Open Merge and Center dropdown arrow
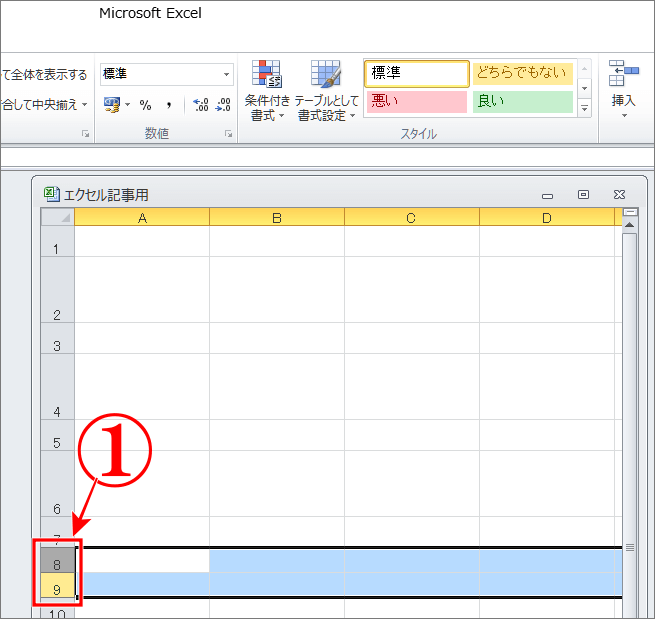 pos(84,104)
